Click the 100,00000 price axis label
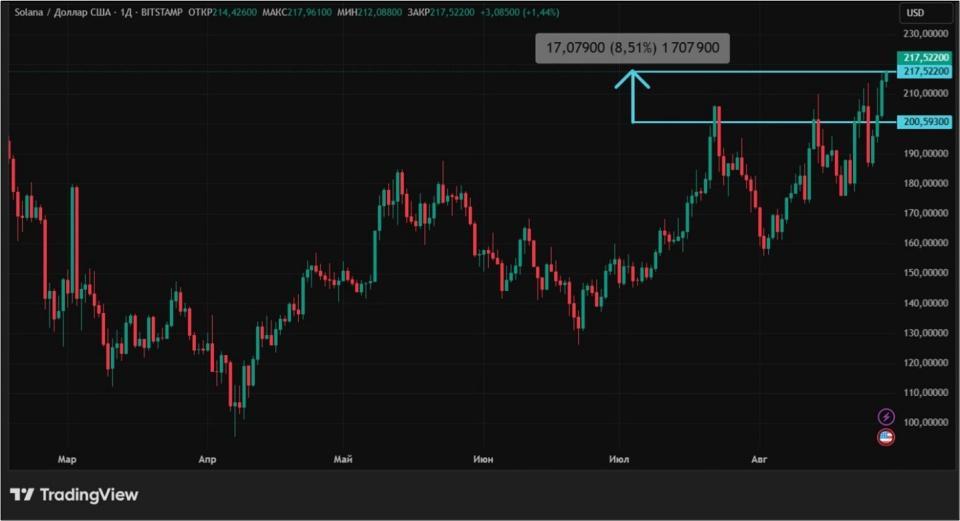This screenshot has height=521, width=960. pos(926,422)
